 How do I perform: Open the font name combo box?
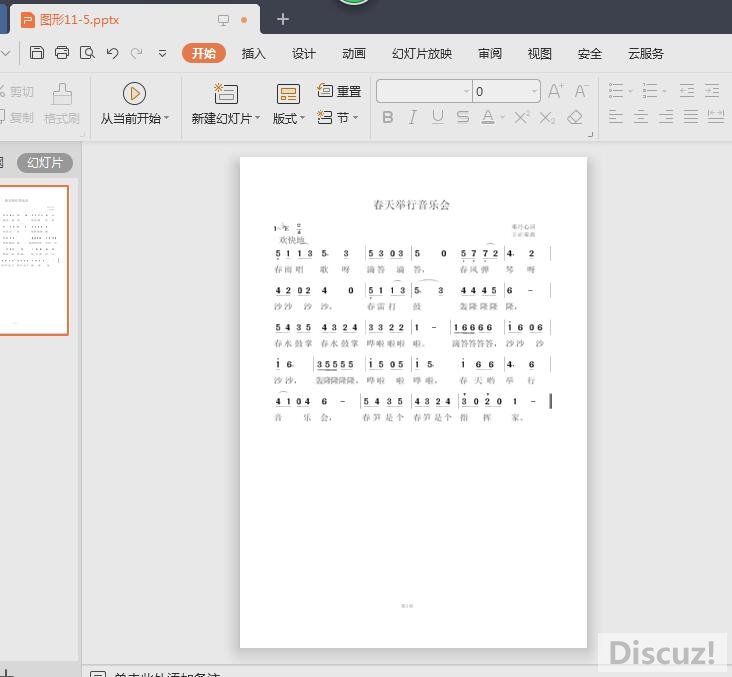424,91
